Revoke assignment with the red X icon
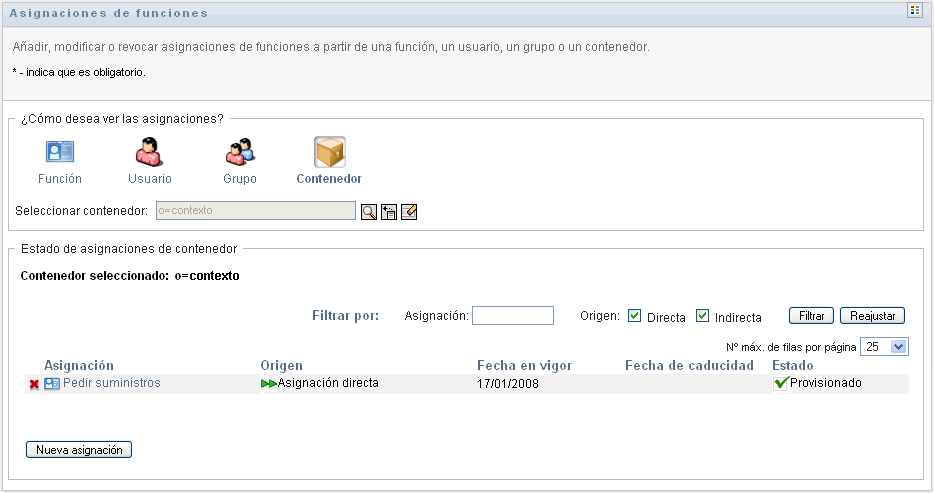 pos(34,384)
